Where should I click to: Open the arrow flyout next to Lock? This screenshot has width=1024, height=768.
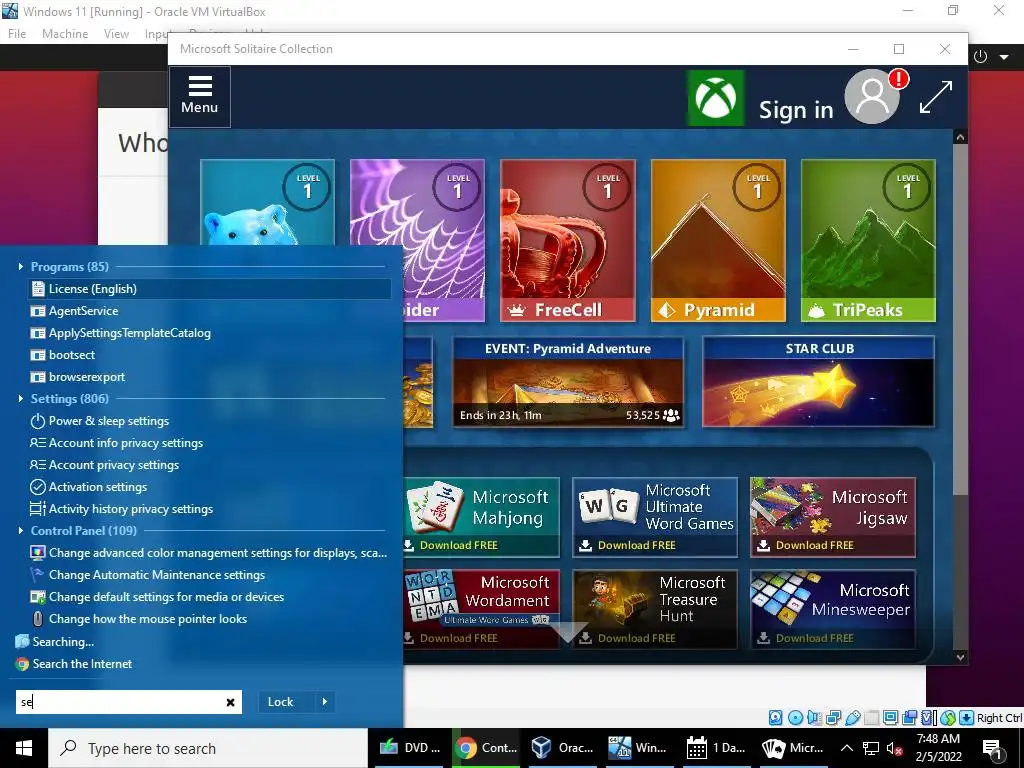325,702
